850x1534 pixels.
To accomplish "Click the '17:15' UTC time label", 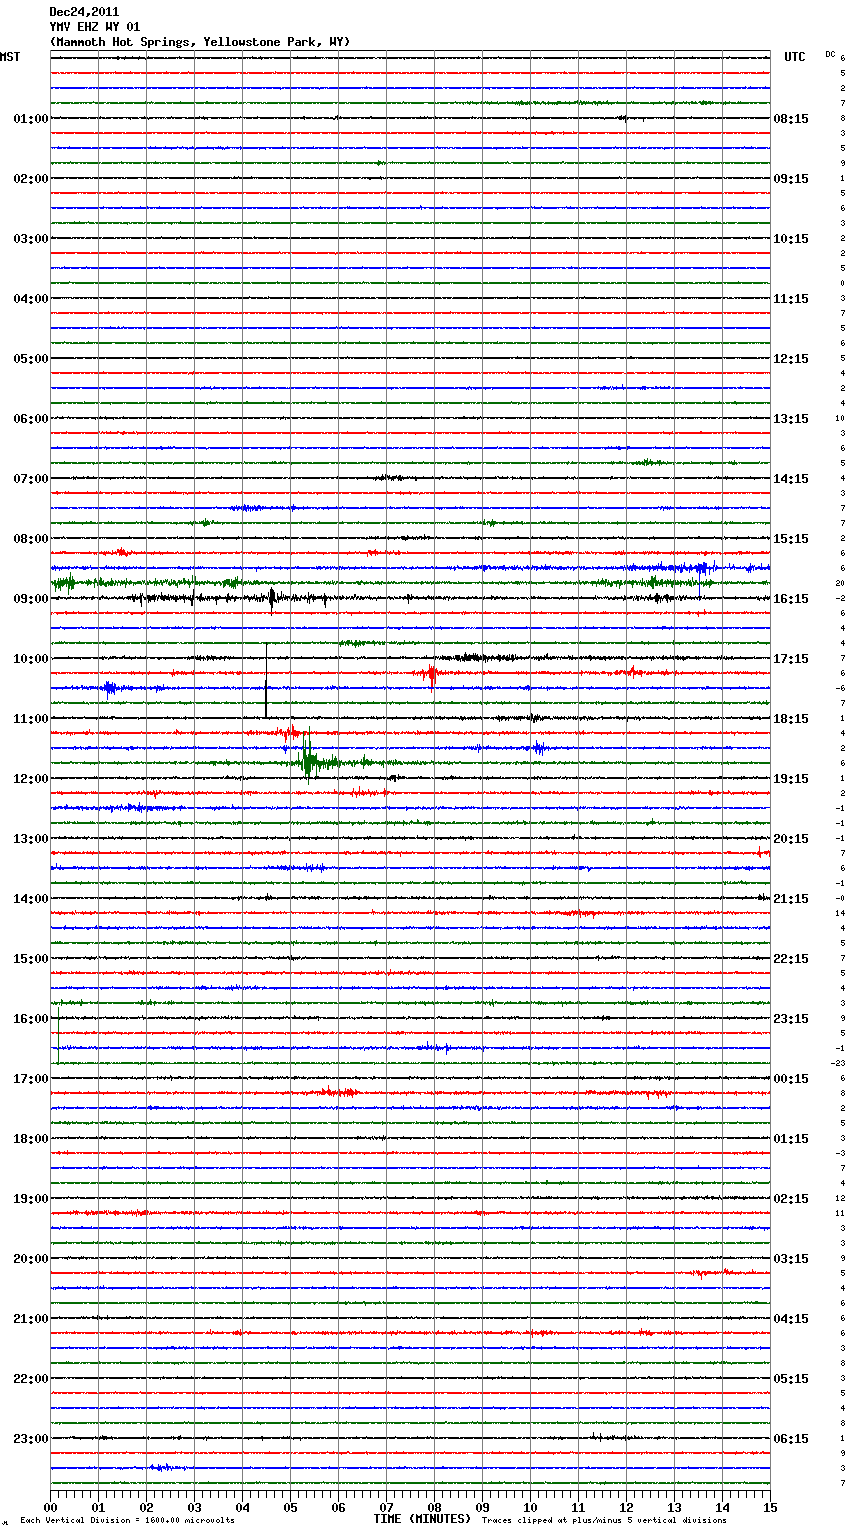I will click(x=791, y=659).
